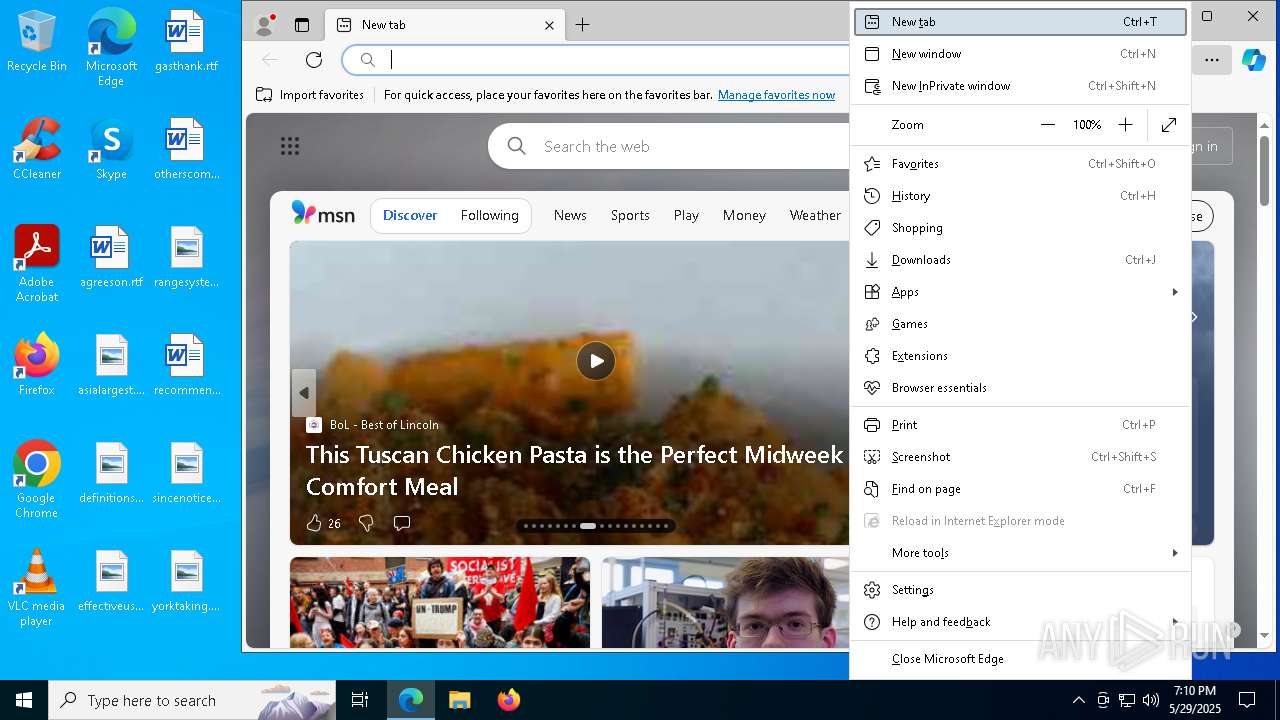
Task: Click the Edge profile avatar icon
Action: (265, 25)
